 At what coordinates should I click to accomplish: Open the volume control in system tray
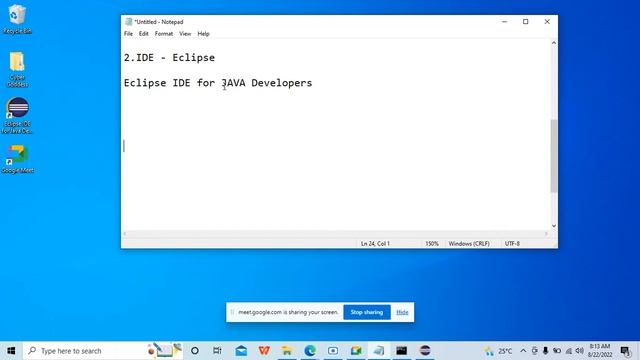580,351
